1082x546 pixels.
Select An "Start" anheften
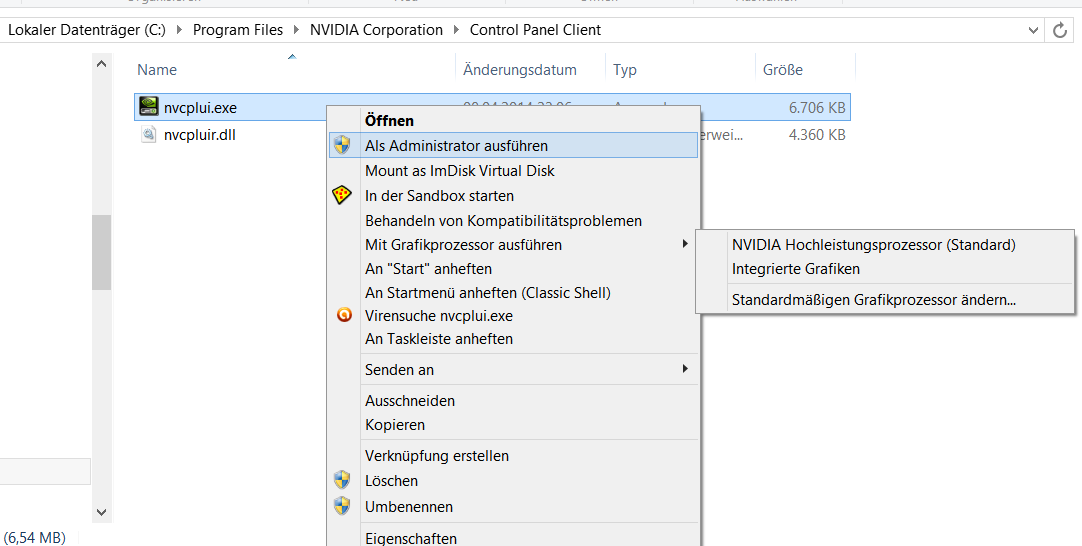pos(513,269)
